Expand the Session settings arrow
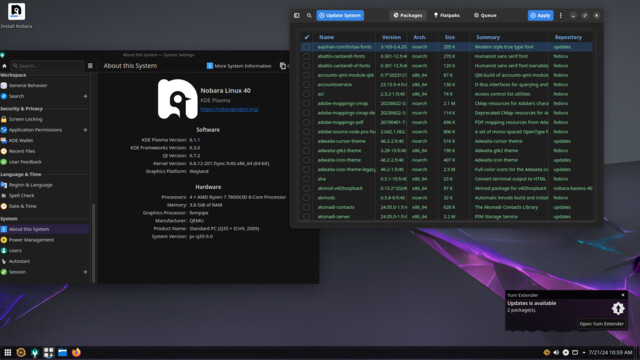The width and height of the screenshot is (640, 360). 85,272
